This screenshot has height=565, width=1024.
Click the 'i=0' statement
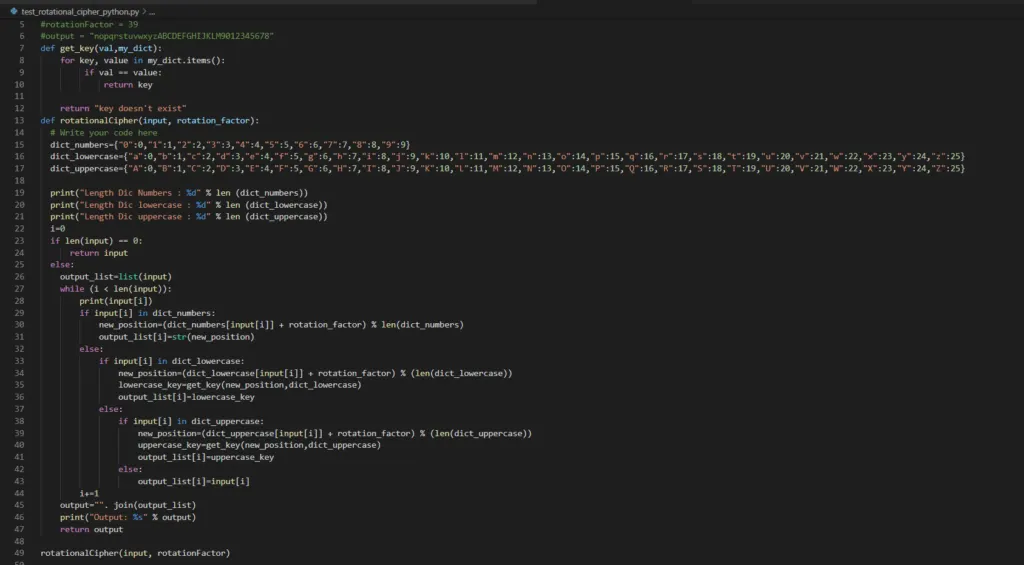tap(57, 229)
